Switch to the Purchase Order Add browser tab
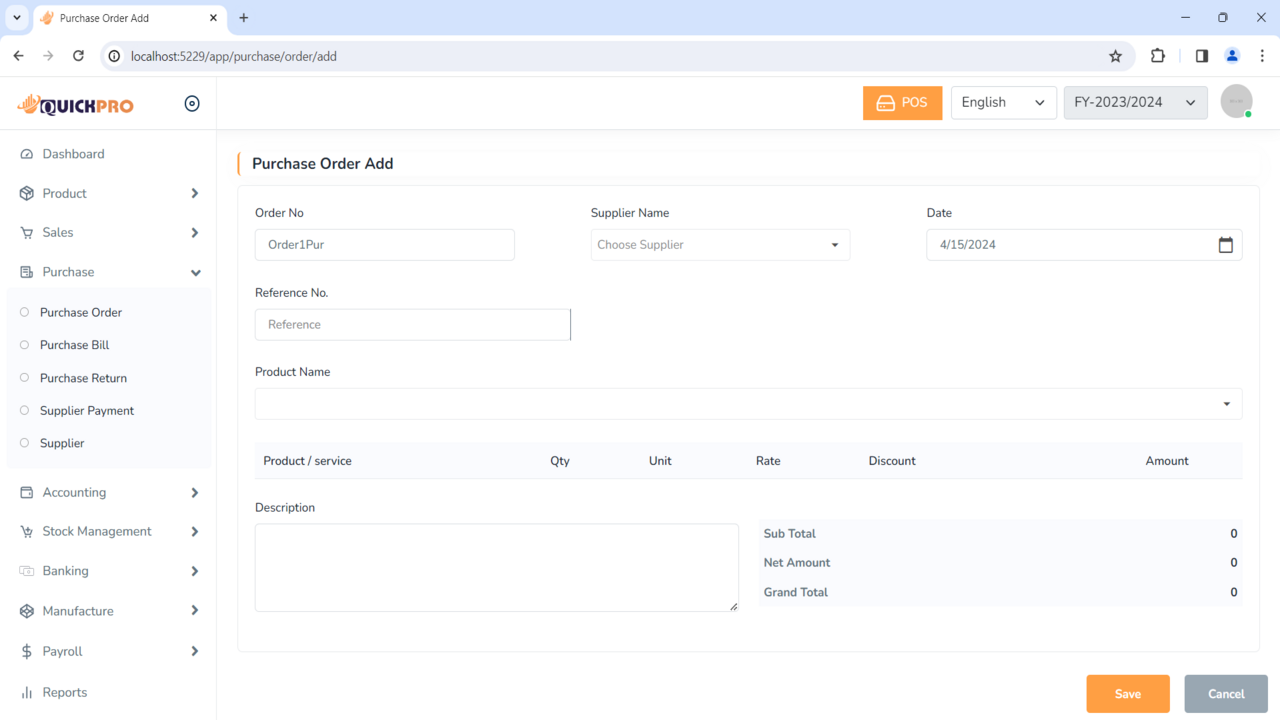Viewport: 1280px width, 720px height. [x=120, y=17]
